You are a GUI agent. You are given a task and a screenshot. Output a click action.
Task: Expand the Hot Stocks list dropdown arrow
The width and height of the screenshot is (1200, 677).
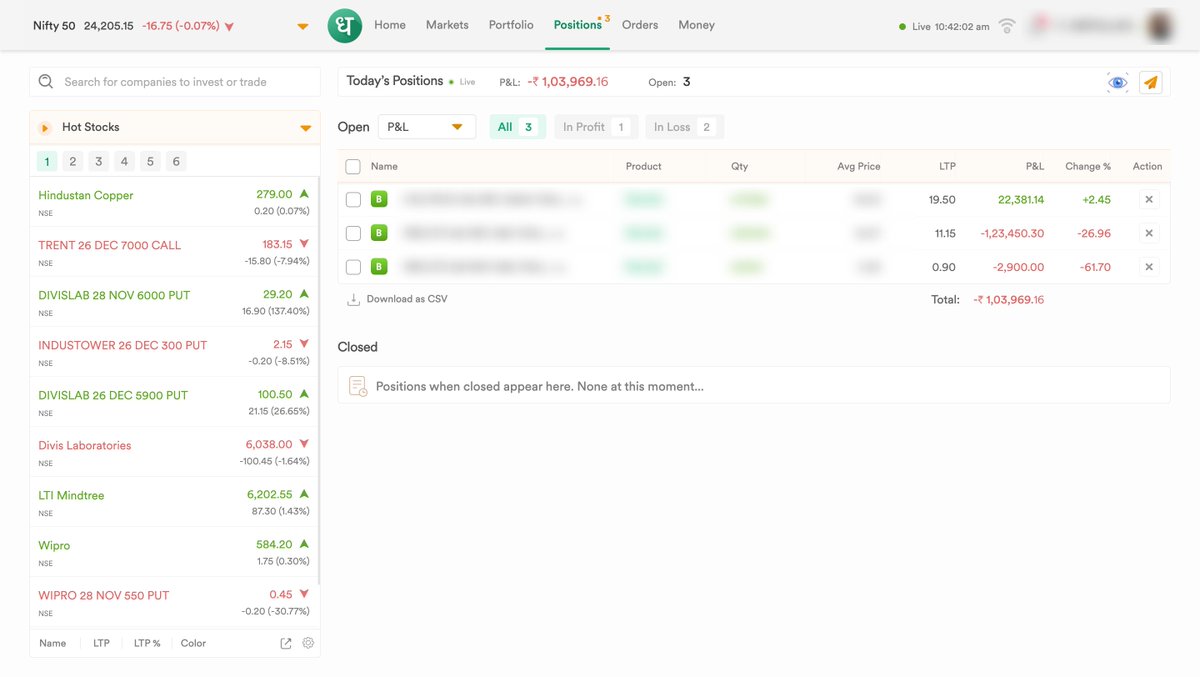[x=306, y=128]
